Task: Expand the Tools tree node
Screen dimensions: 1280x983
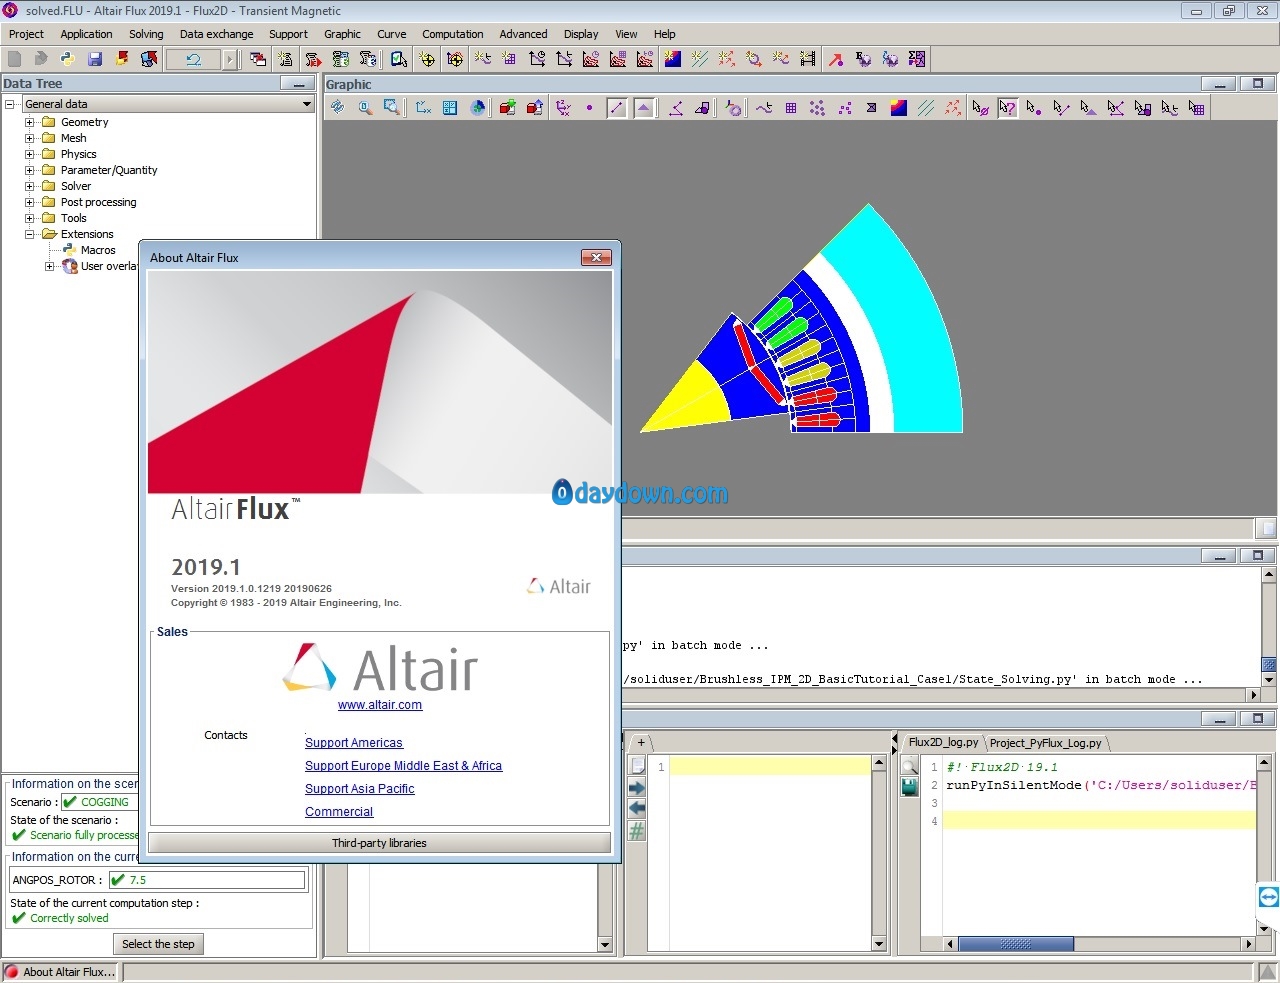Action: 30,218
